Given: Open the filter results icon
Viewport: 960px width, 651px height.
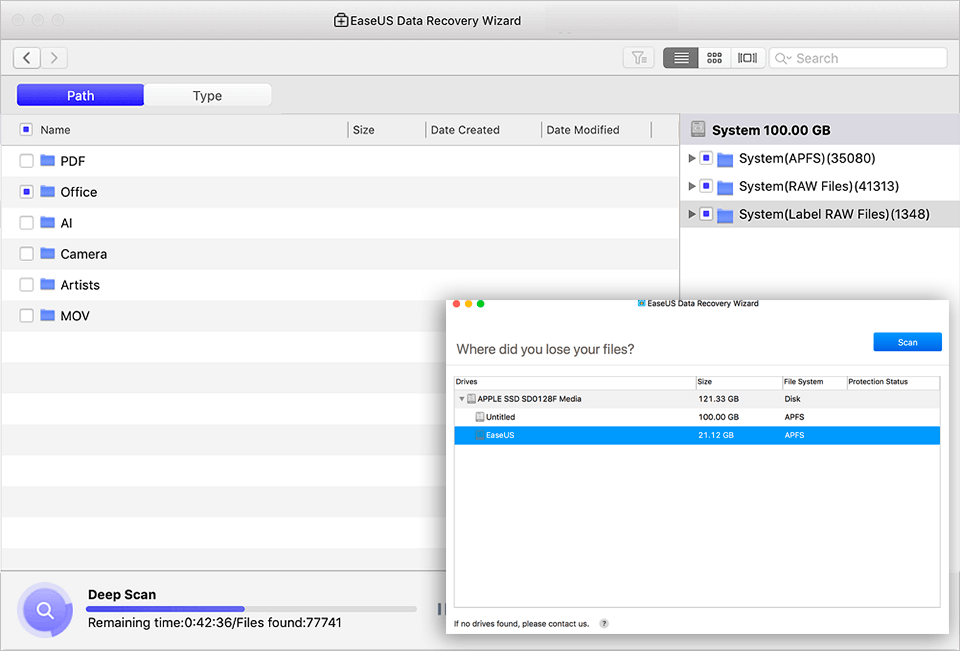Looking at the screenshot, I should click(x=639, y=57).
